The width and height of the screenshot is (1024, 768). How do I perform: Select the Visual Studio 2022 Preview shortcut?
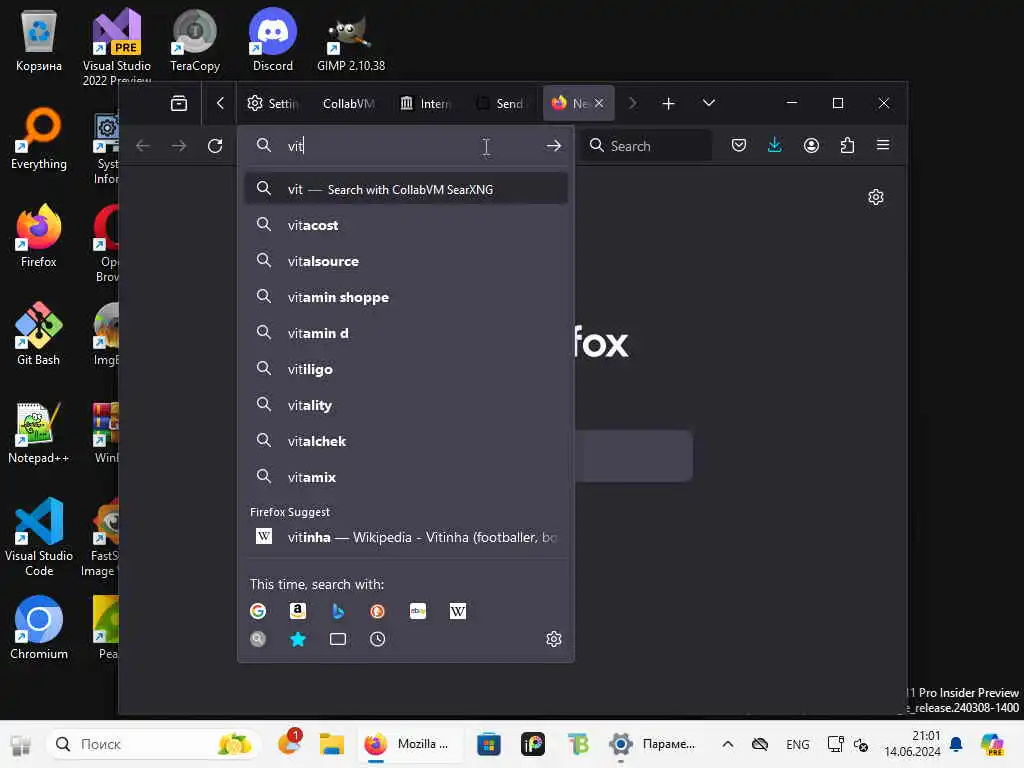[x=117, y=46]
